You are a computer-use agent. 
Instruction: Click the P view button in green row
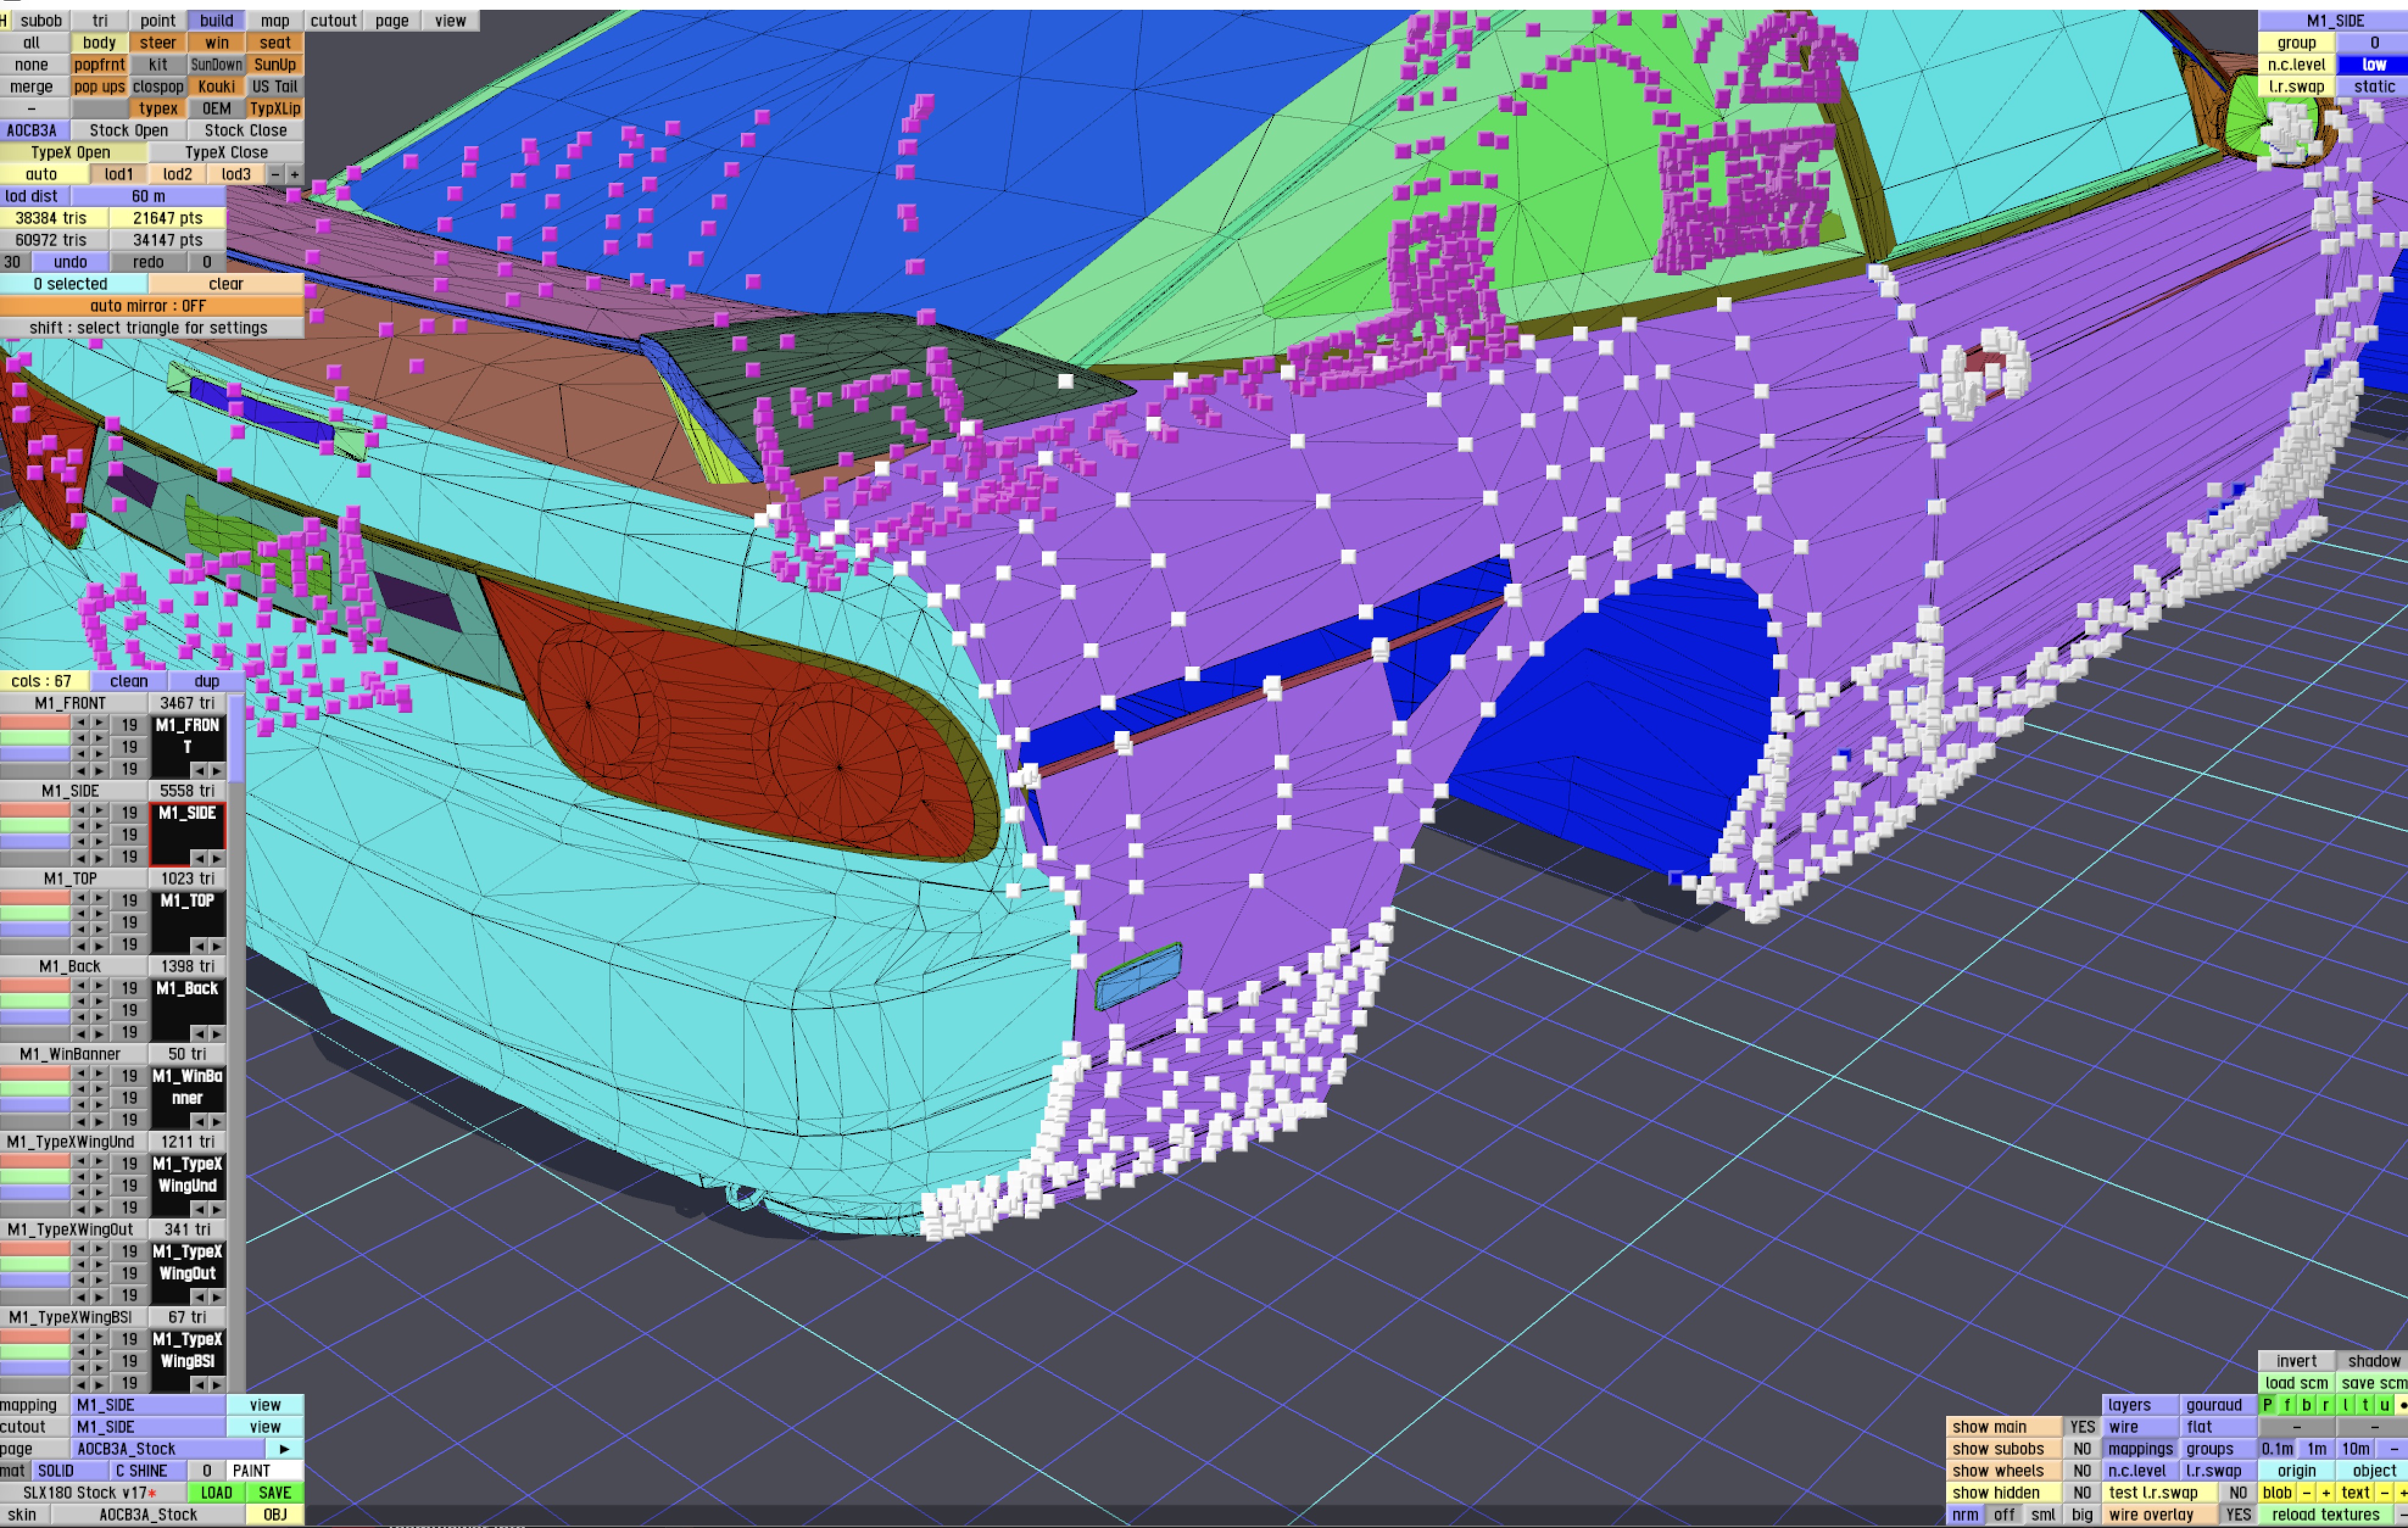pos(2268,1405)
